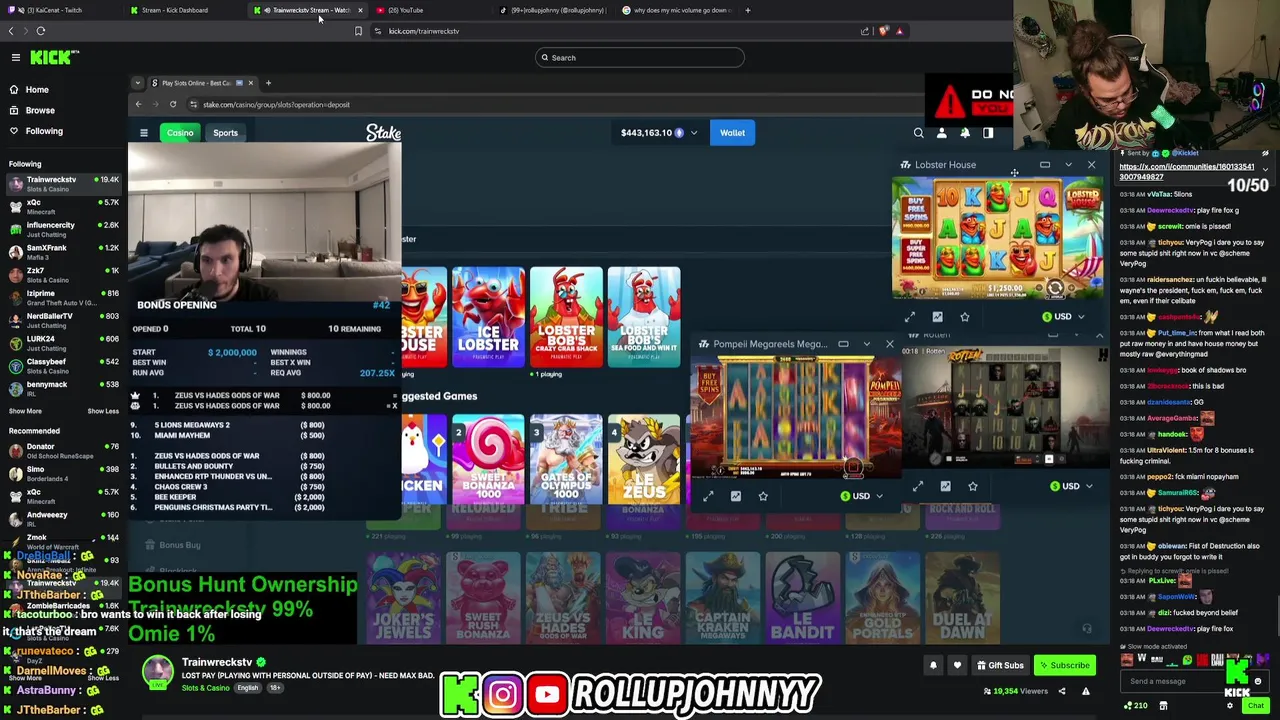This screenshot has width=1280, height=720.
Task: Select Ice Lobster game thumbnail
Action: coord(488,316)
